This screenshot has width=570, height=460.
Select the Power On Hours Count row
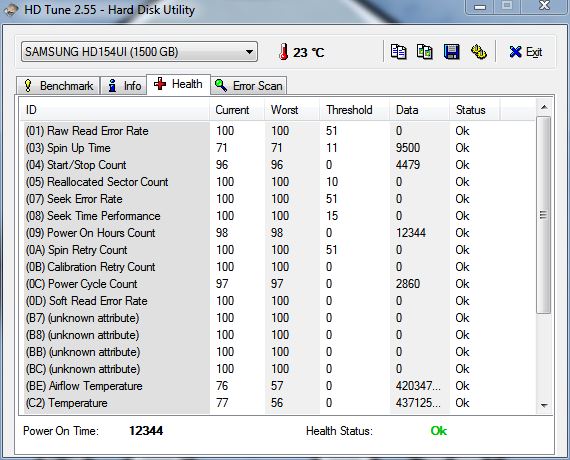pyautogui.click(x=278, y=233)
